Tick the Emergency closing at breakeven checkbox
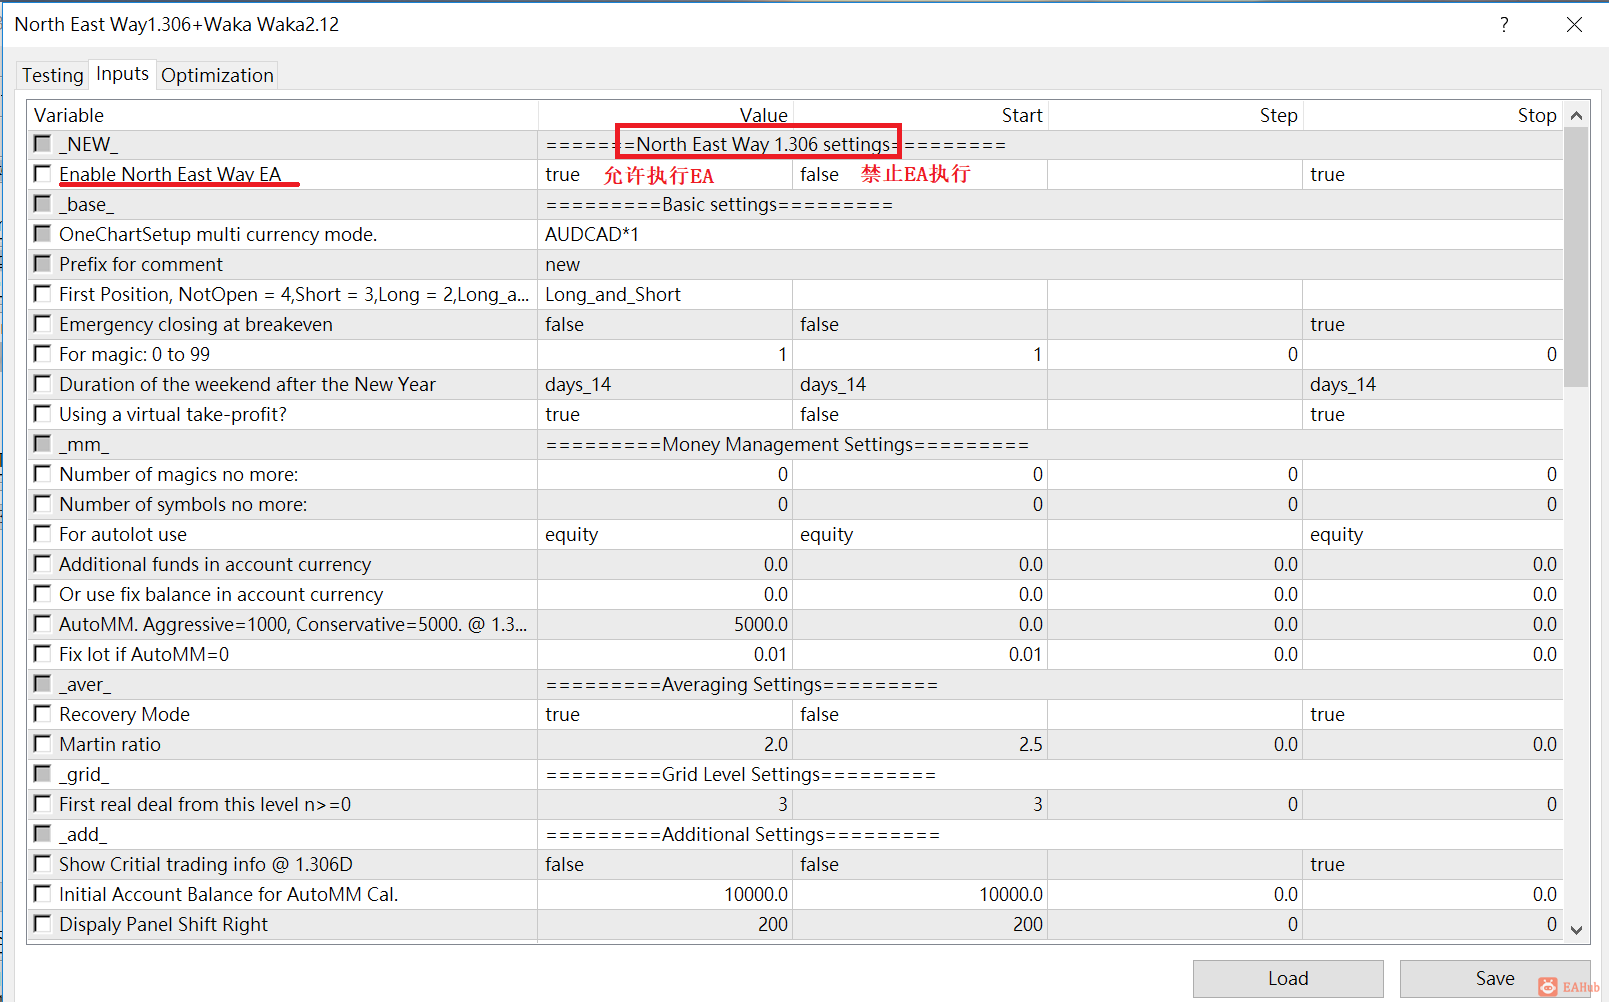1609x1002 pixels. [43, 324]
